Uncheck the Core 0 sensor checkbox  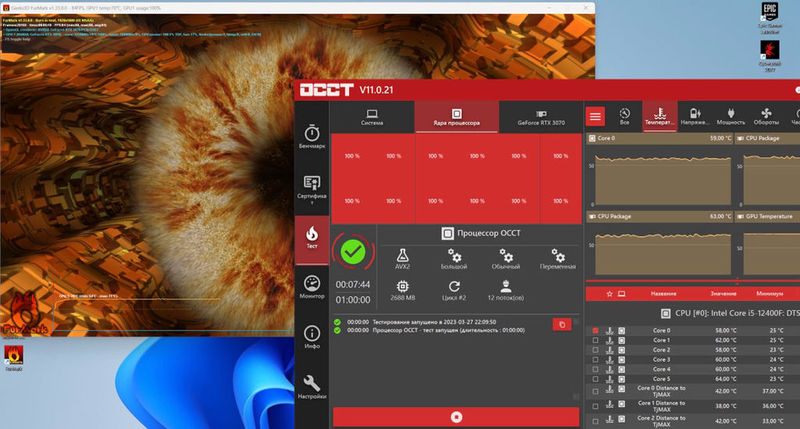pos(595,331)
